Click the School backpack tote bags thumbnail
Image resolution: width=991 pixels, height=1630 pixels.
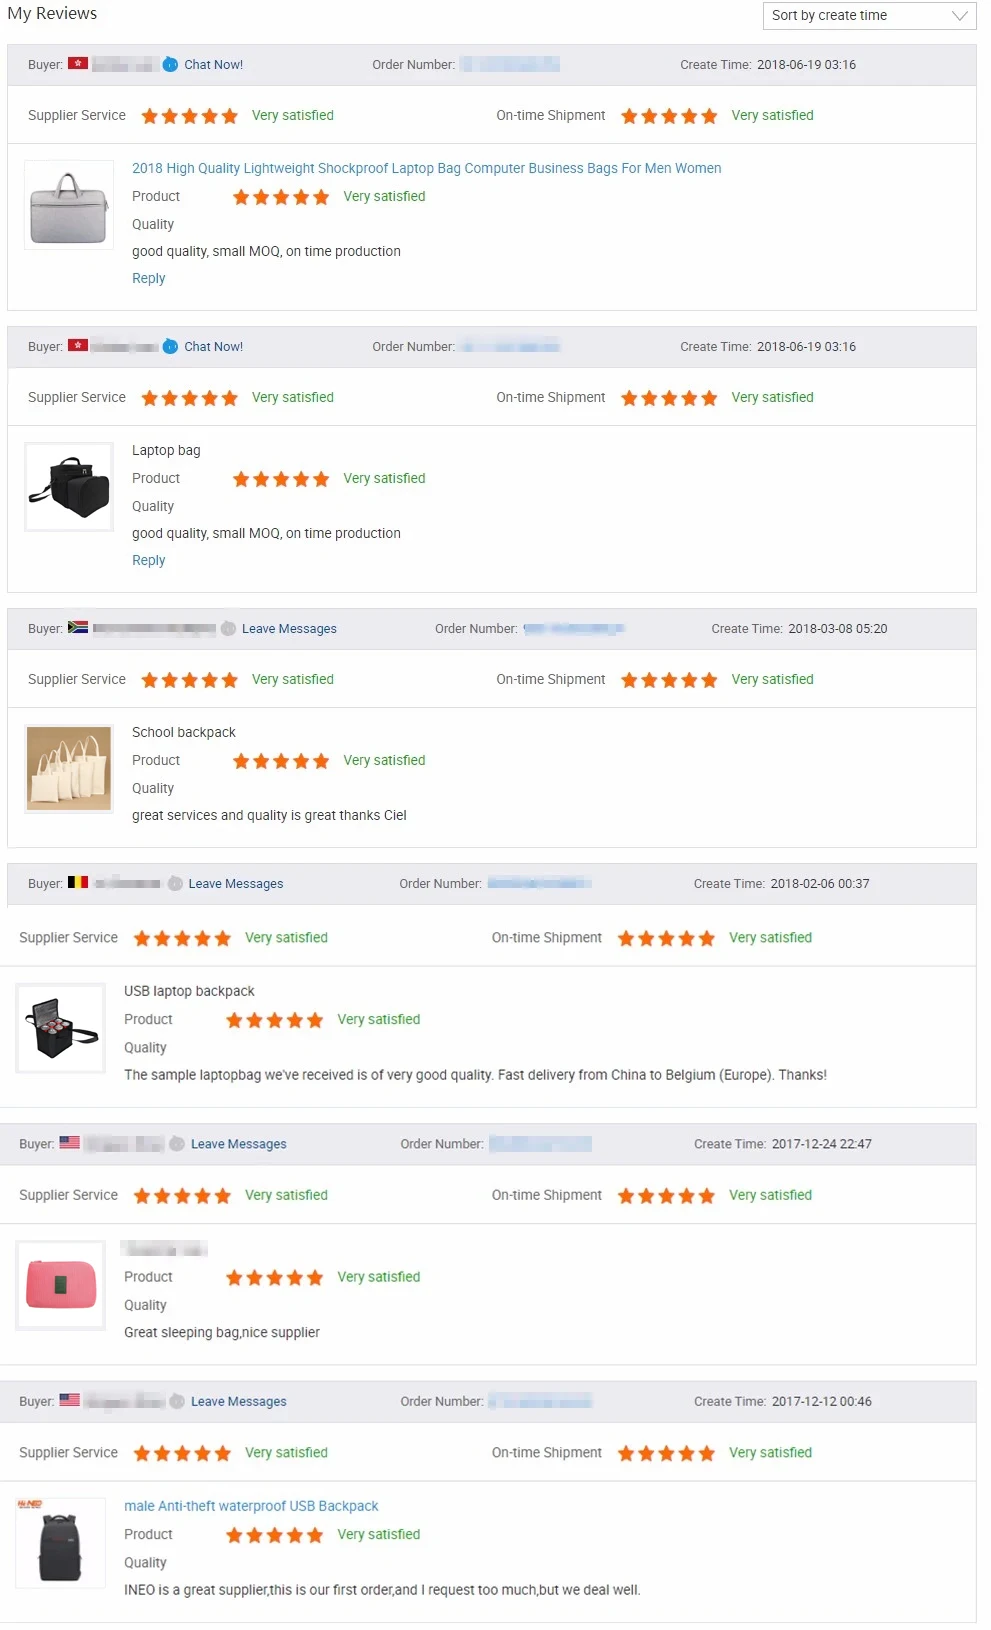pyautogui.click(x=69, y=769)
